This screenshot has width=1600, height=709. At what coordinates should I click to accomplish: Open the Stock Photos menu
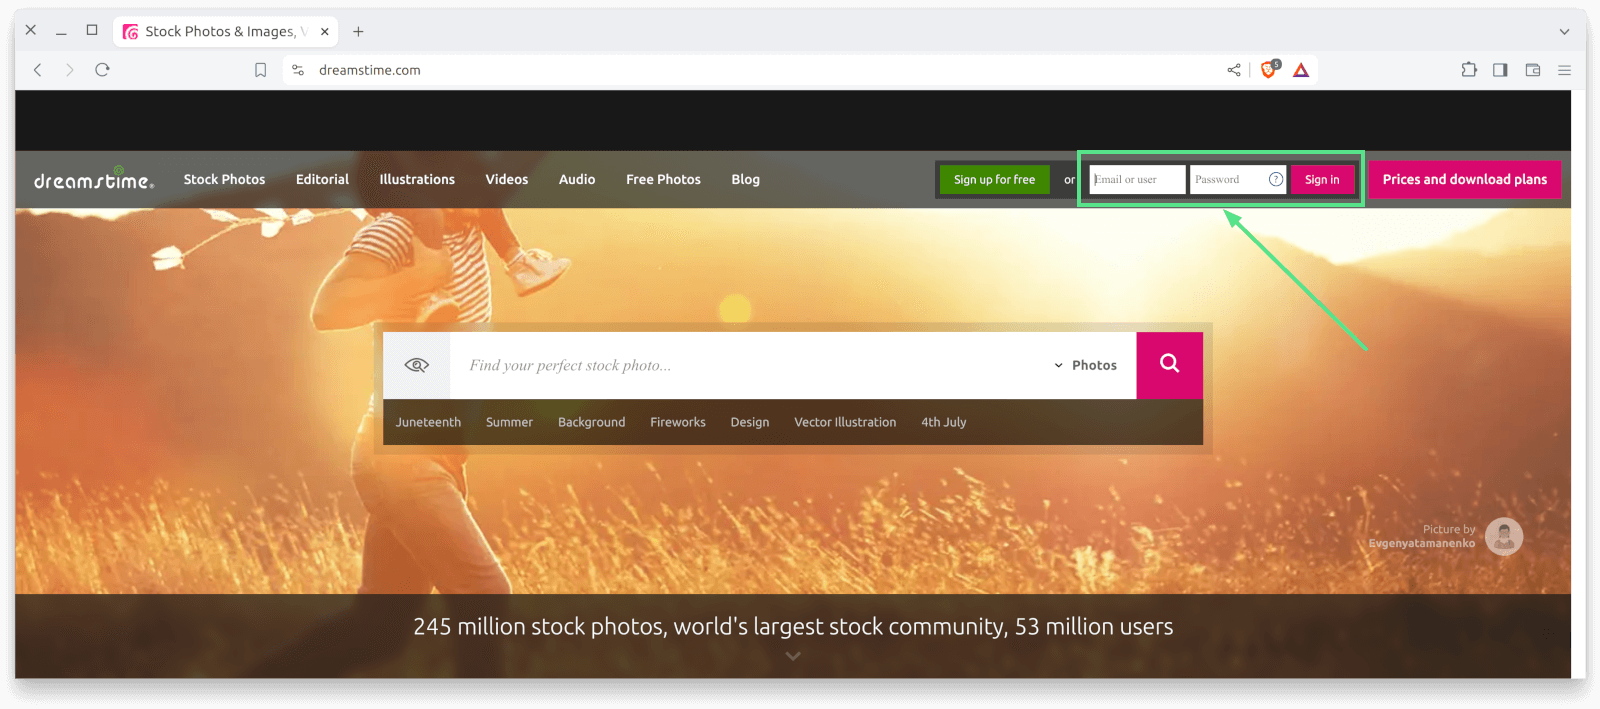pyautogui.click(x=224, y=179)
